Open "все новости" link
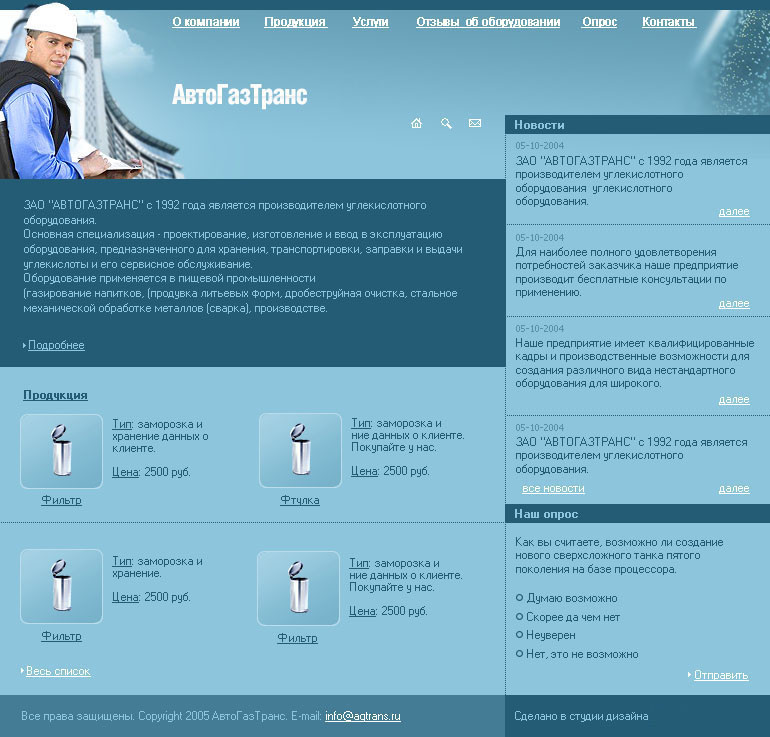The image size is (770, 737). [553, 489]
